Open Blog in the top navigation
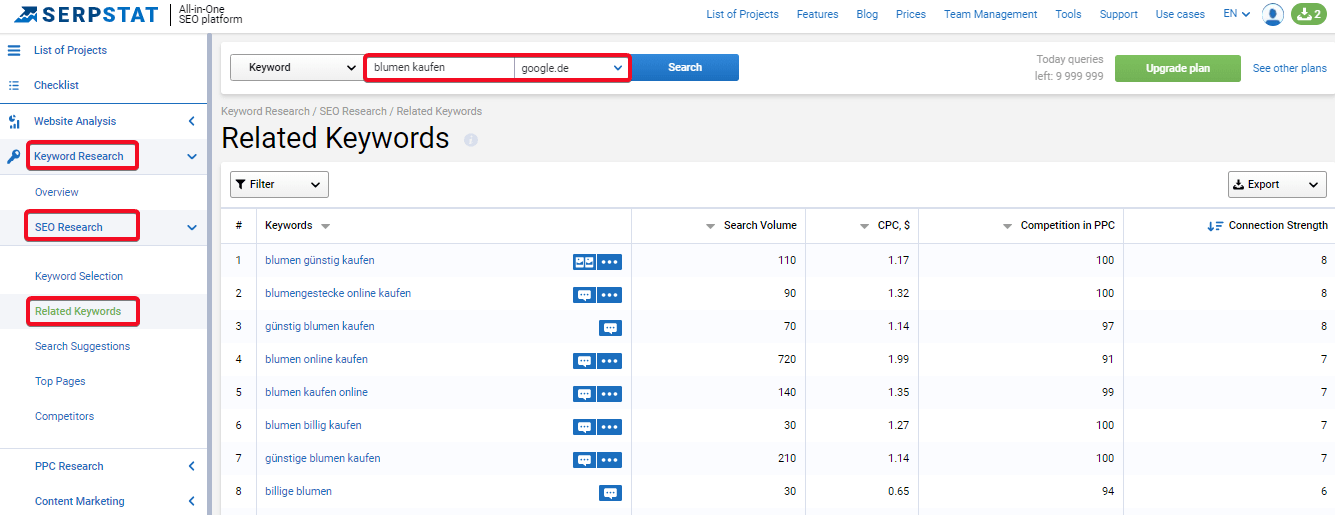The height and width of the screenshot is (515, 1335). [867, 14]
